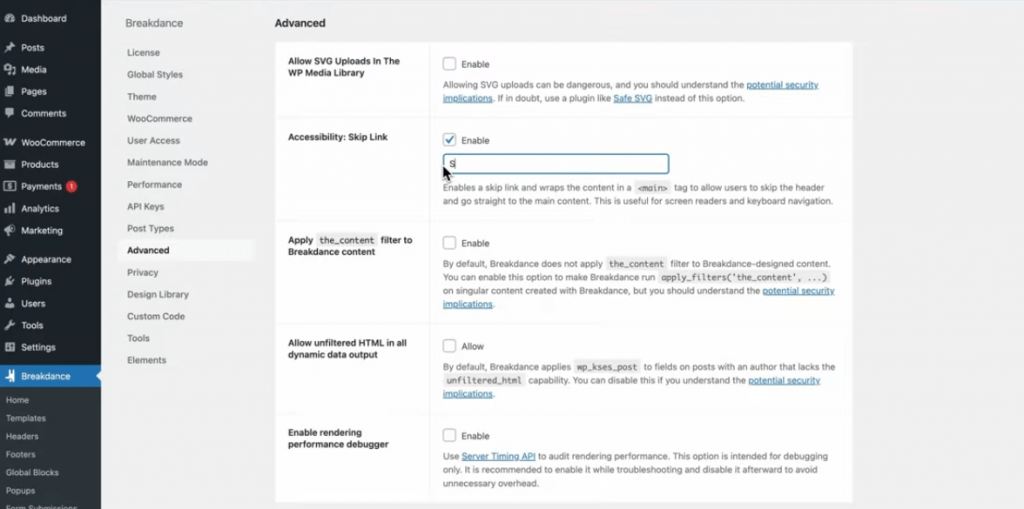Click the Dashboard icon in WordPress sidebar
The height and width of the screenshot is (509, 1024).
(x=10, y=18)
